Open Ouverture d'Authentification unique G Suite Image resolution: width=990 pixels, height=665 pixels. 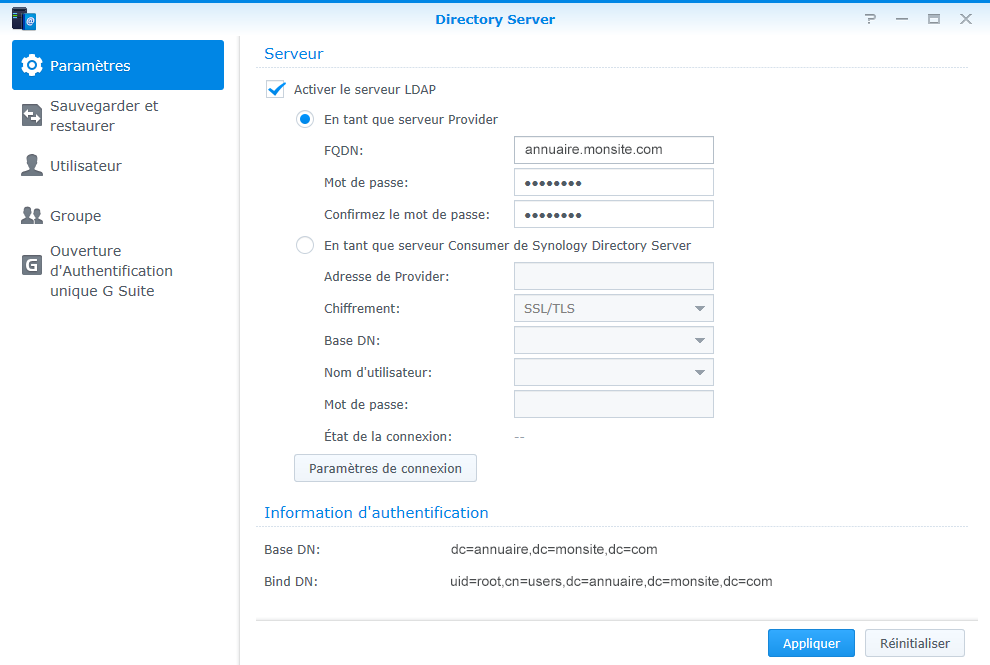118,271
